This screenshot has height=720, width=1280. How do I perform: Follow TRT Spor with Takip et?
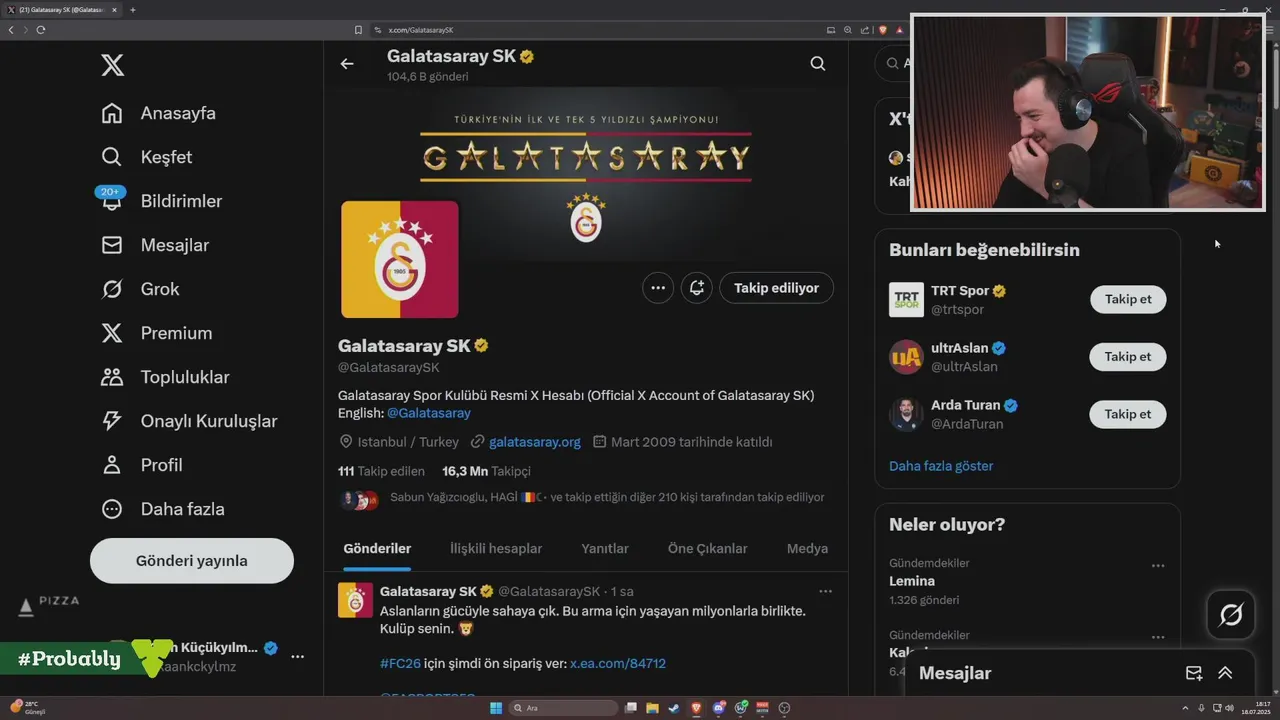[x=1128, y=299]
